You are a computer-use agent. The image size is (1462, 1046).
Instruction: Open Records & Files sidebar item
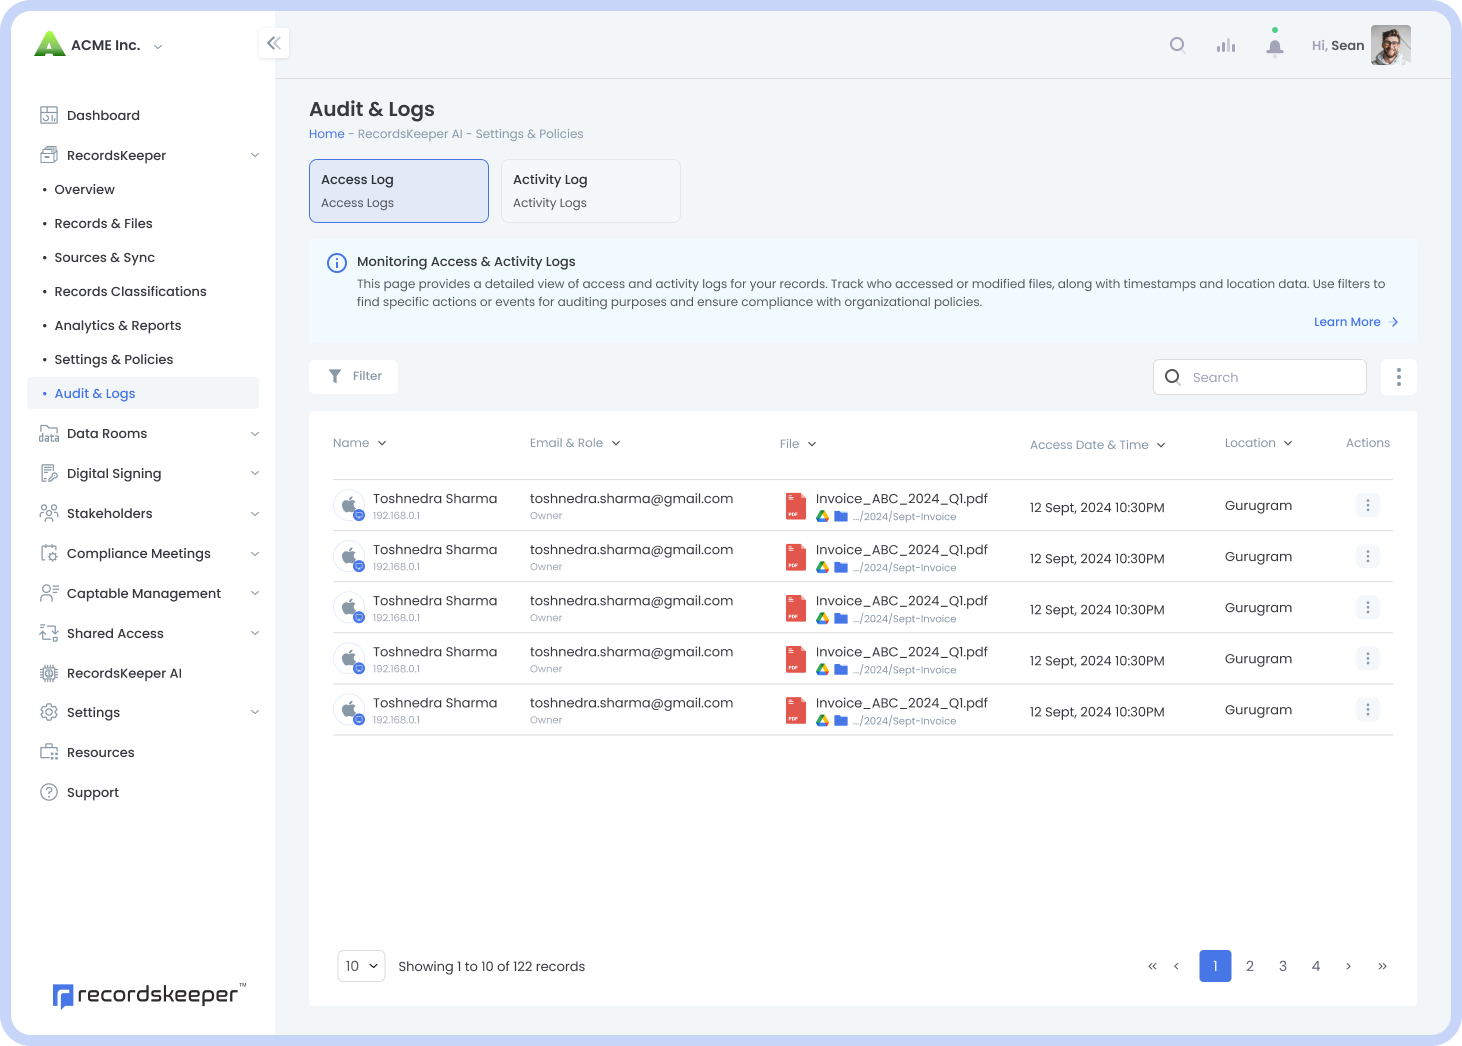pyautogui.click(x=103, y=223)
